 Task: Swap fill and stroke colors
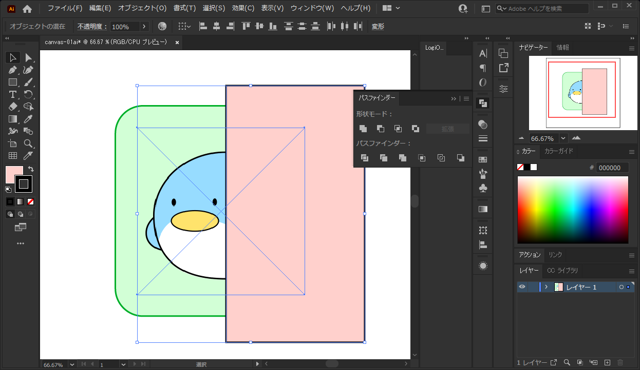31,169
